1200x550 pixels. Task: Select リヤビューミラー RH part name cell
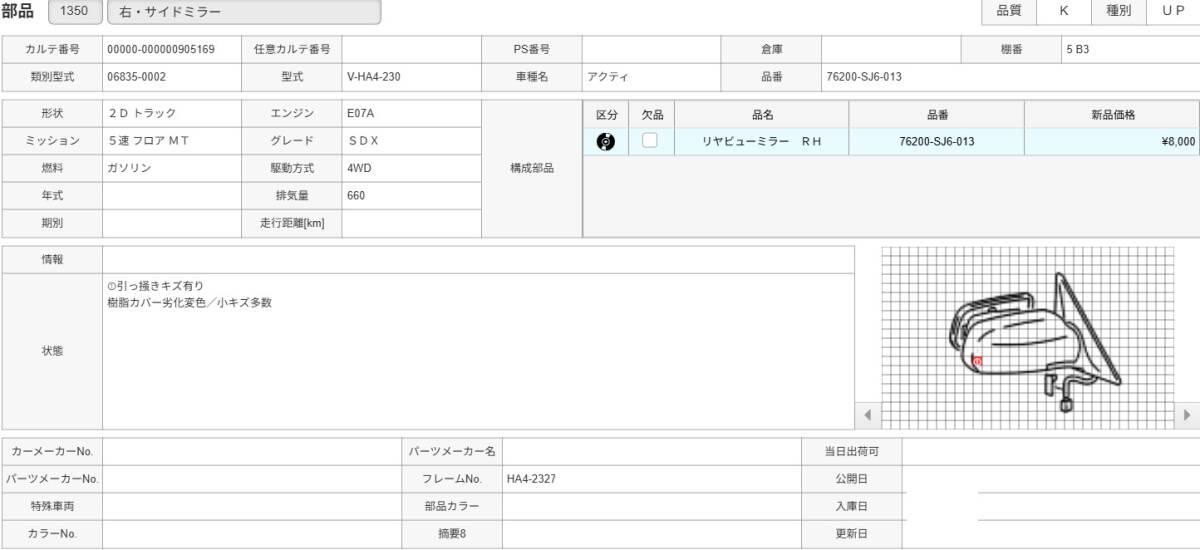click(x=762, y=142)
